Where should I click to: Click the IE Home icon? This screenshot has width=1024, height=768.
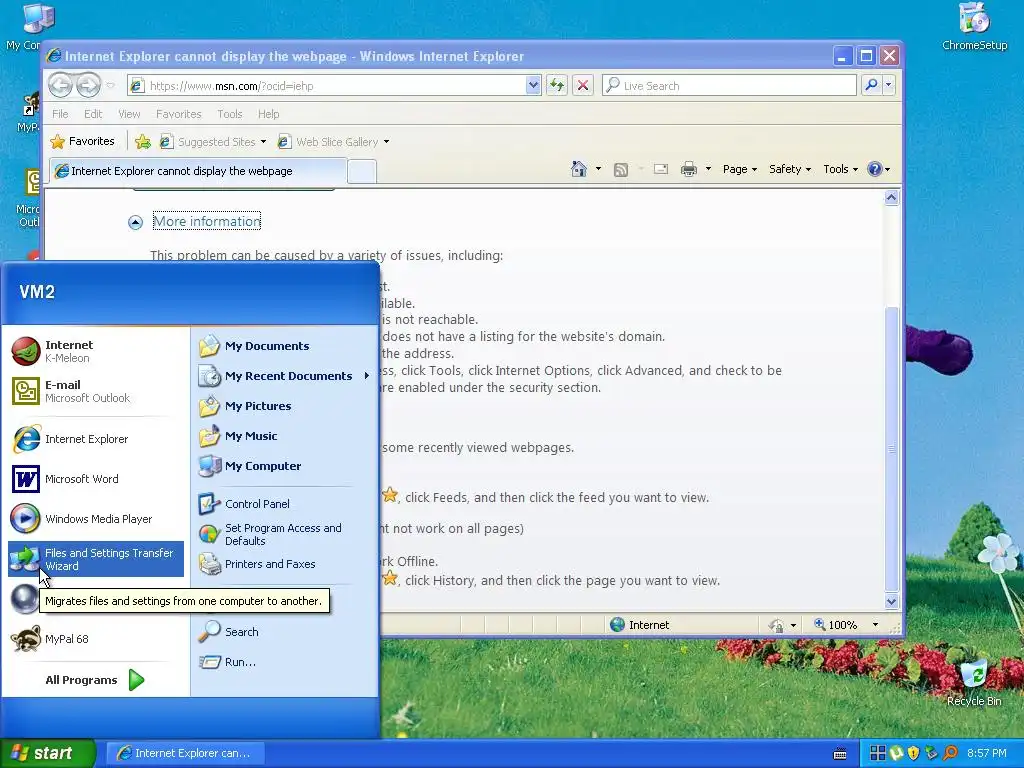579,169
